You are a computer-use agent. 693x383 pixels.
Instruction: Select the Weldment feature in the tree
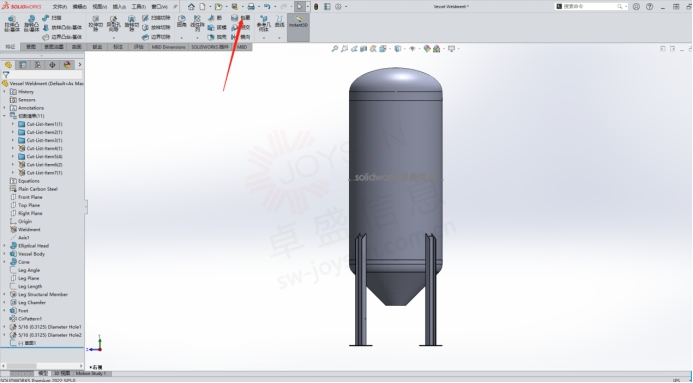coord(29,230)
